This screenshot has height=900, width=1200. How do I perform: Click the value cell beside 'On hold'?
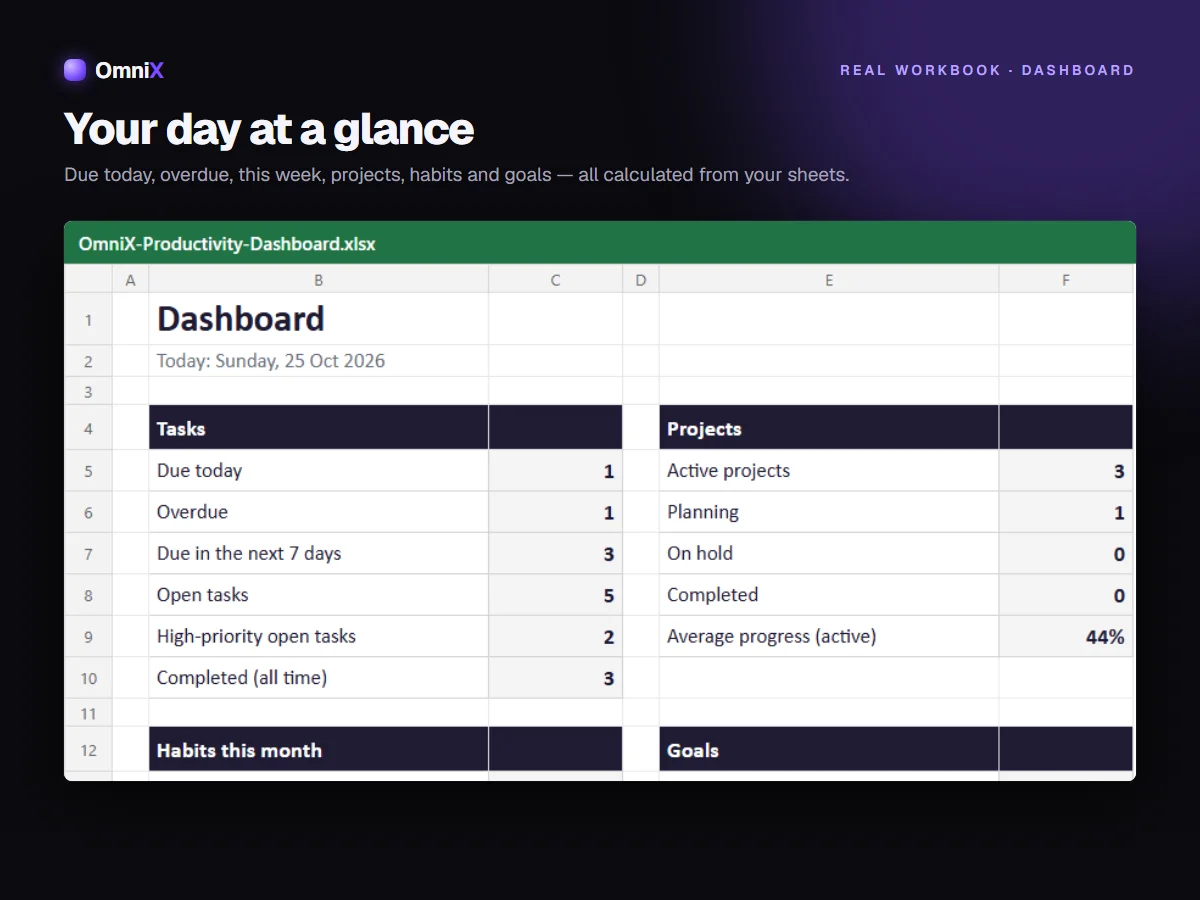[1066, 554]
